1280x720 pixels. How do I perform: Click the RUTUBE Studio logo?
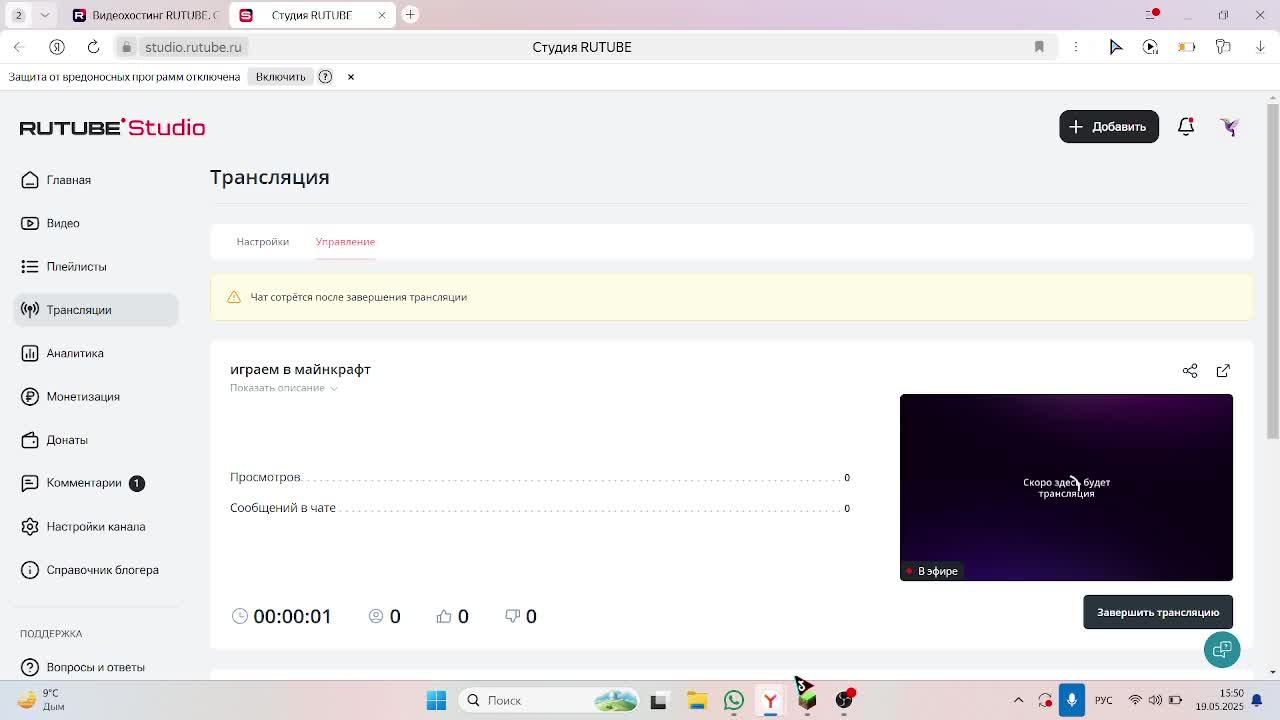pyautogui.click(x=112, y=127)
